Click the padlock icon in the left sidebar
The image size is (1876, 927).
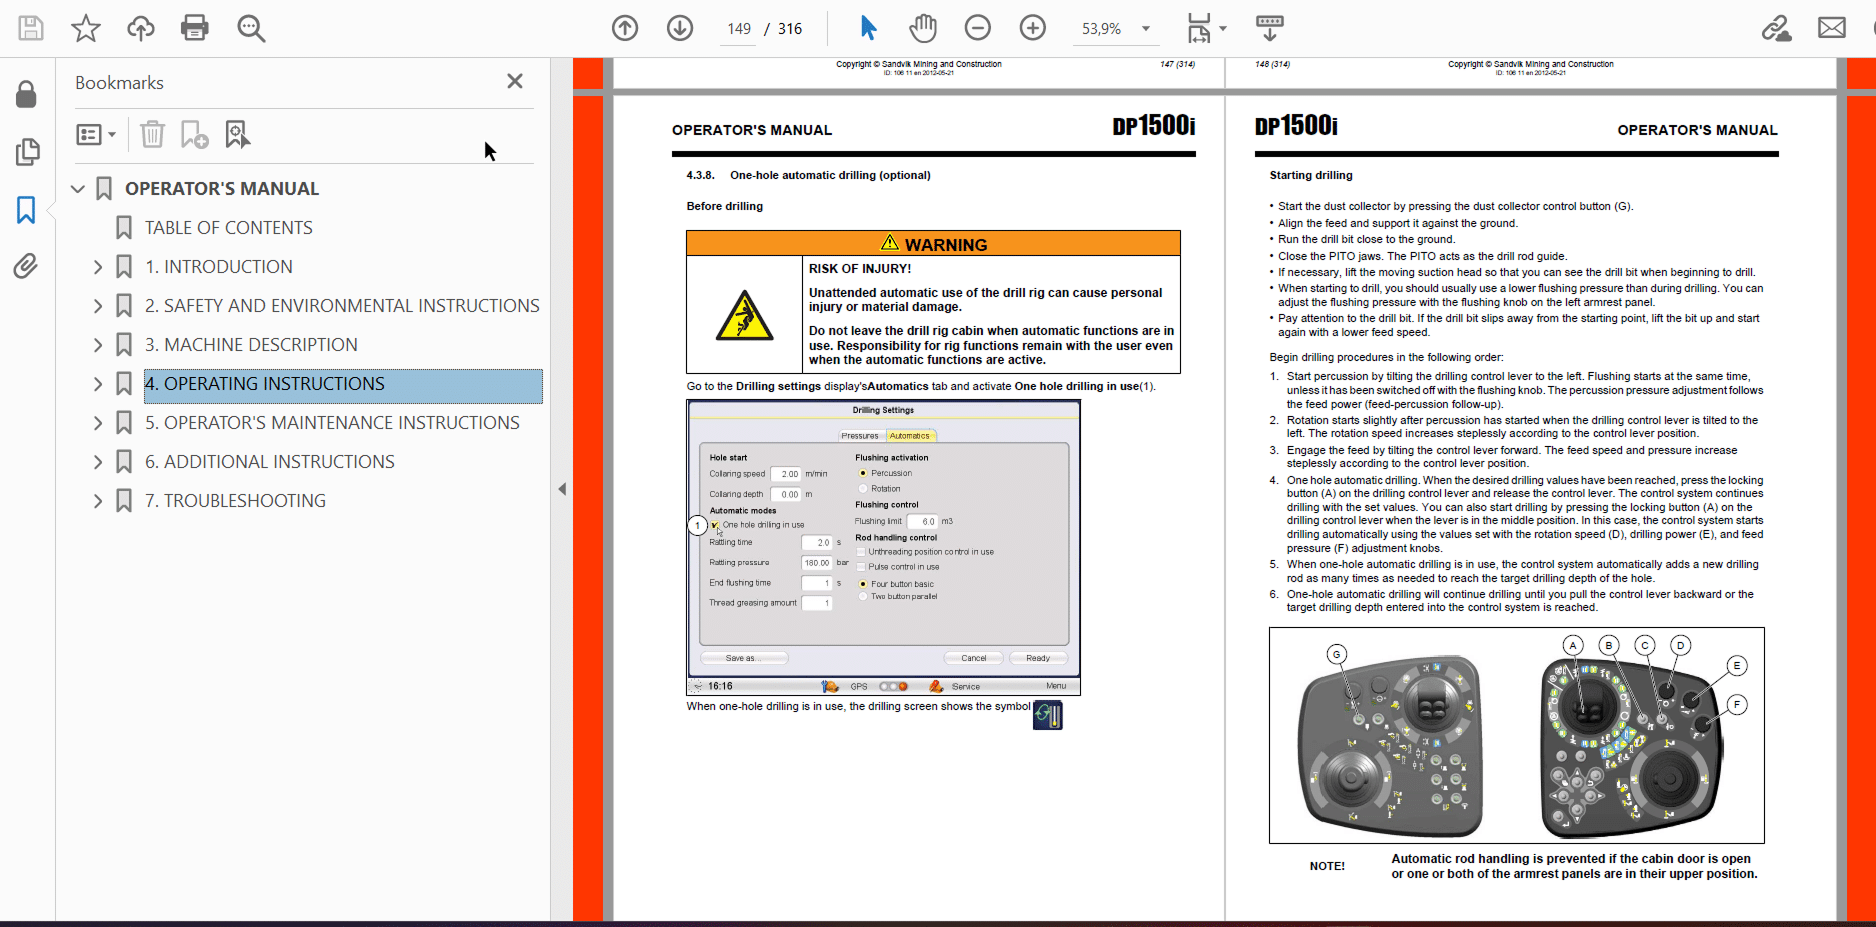[27, 95]
